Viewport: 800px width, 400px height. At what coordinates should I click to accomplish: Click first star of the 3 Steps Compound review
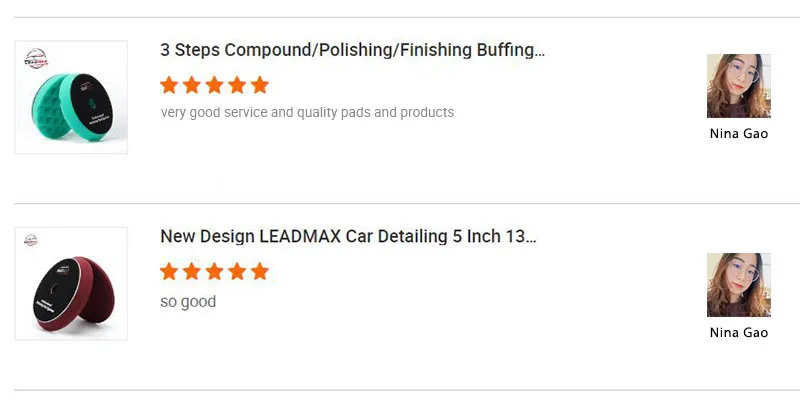[169, 84]
